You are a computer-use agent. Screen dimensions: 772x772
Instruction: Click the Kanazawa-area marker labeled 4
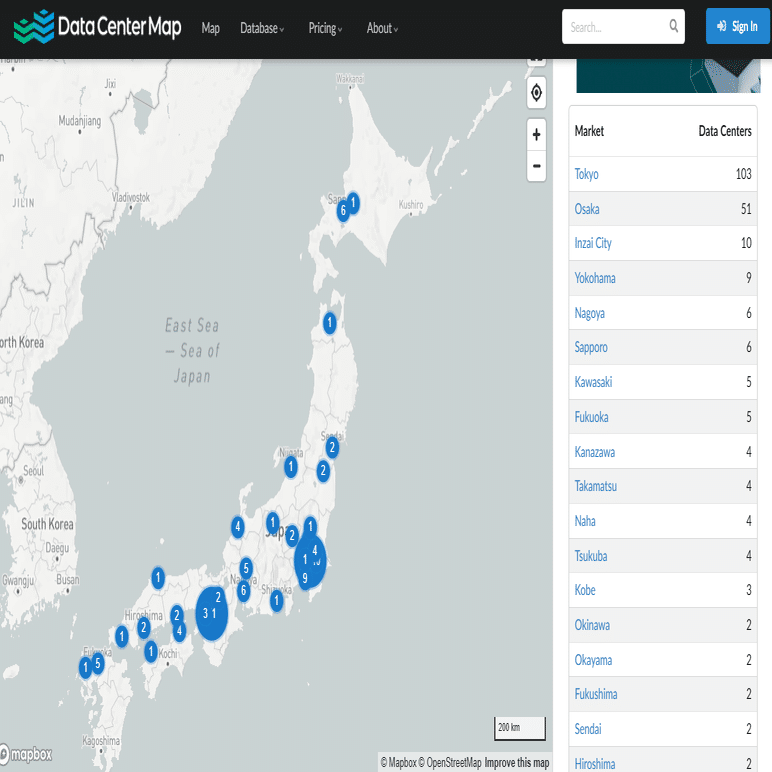coord(237,527)
